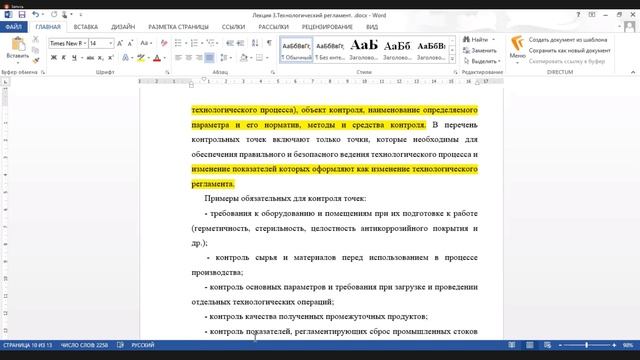
Task: Sort text with the A-Z sort icon
Action: pos(255,43)
